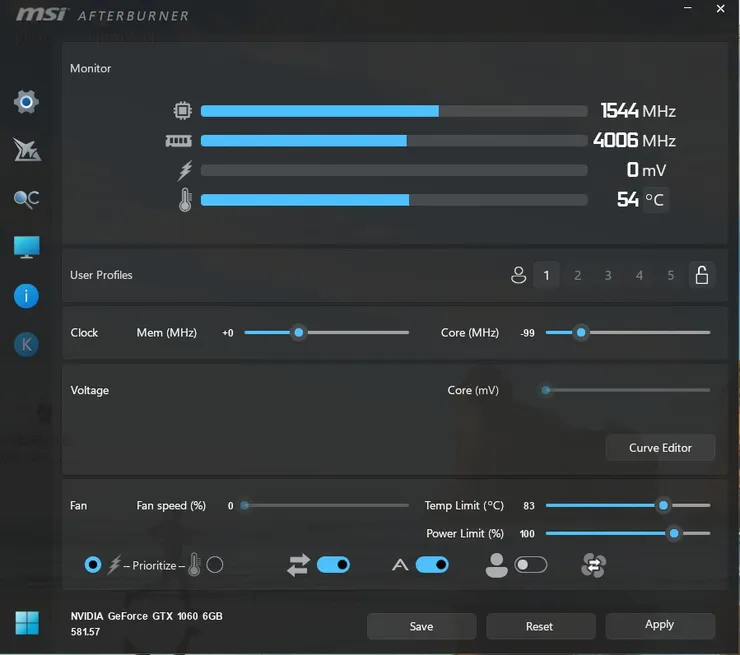
Task: Click the fan speed value 0
Action: point(230,506)
